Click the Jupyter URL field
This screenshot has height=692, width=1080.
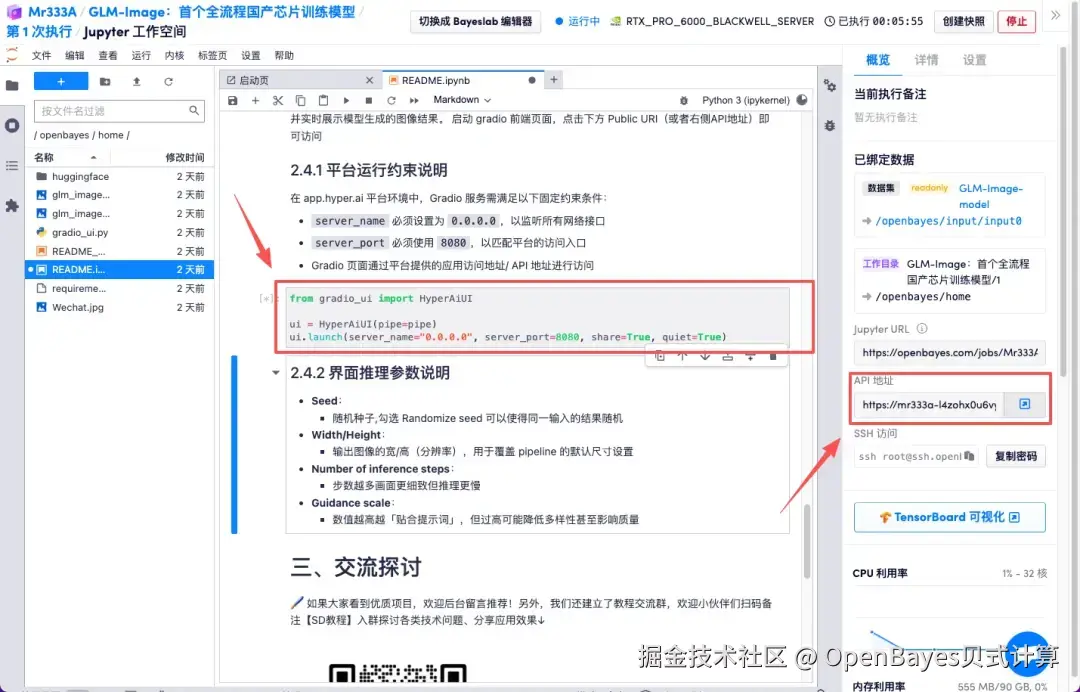click(949, 352)
